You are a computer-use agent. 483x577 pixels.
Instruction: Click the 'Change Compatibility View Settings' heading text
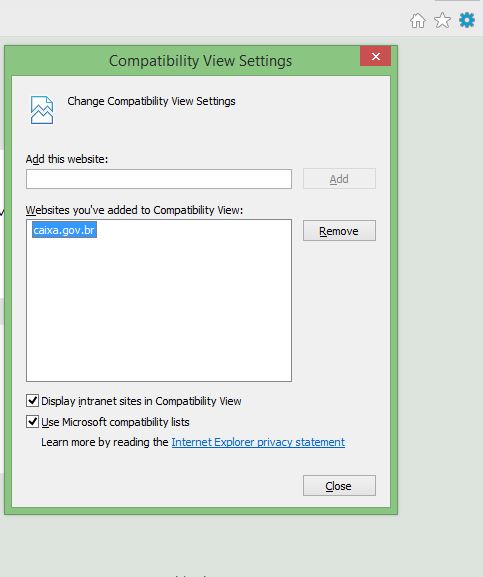point(151,101)
